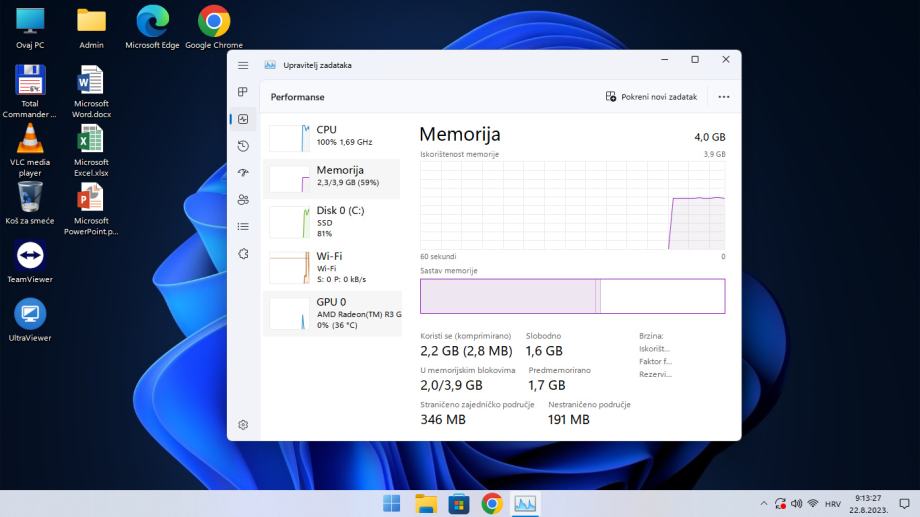920x517 pixels.
Task: Select CPU in the performance list
Action: 331,136
